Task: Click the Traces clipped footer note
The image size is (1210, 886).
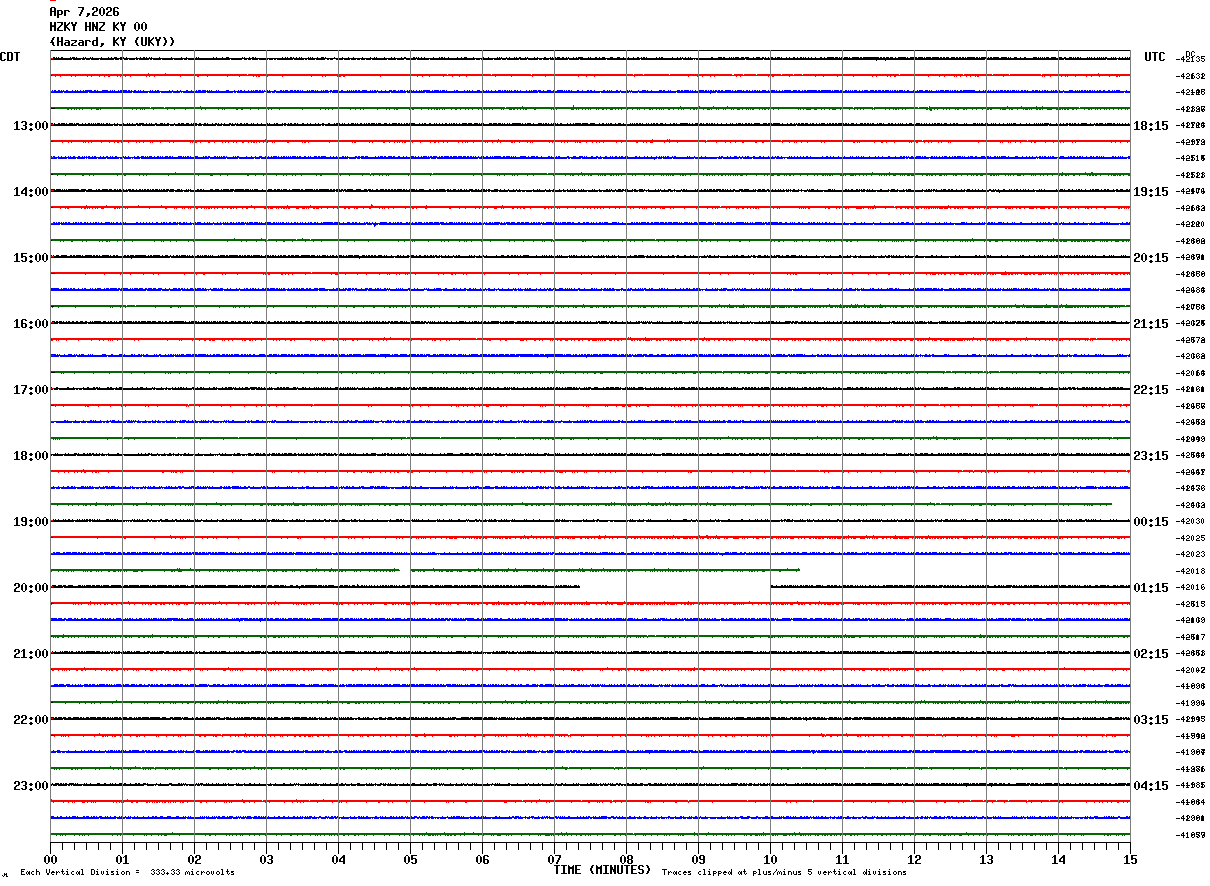Action: tap(784, 873)
